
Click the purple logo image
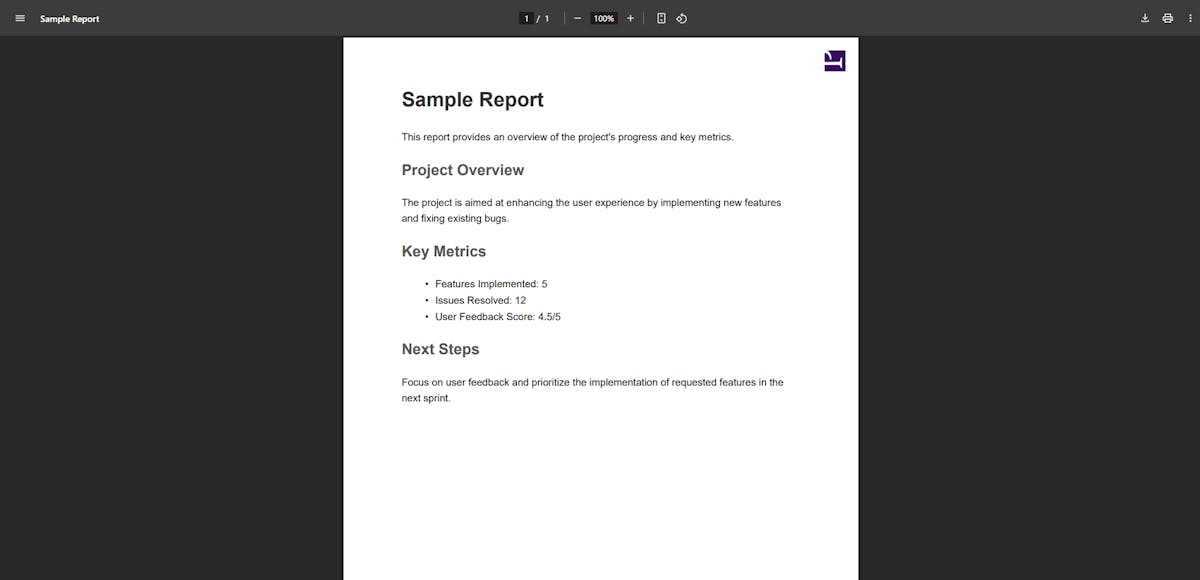pos(834,60)
